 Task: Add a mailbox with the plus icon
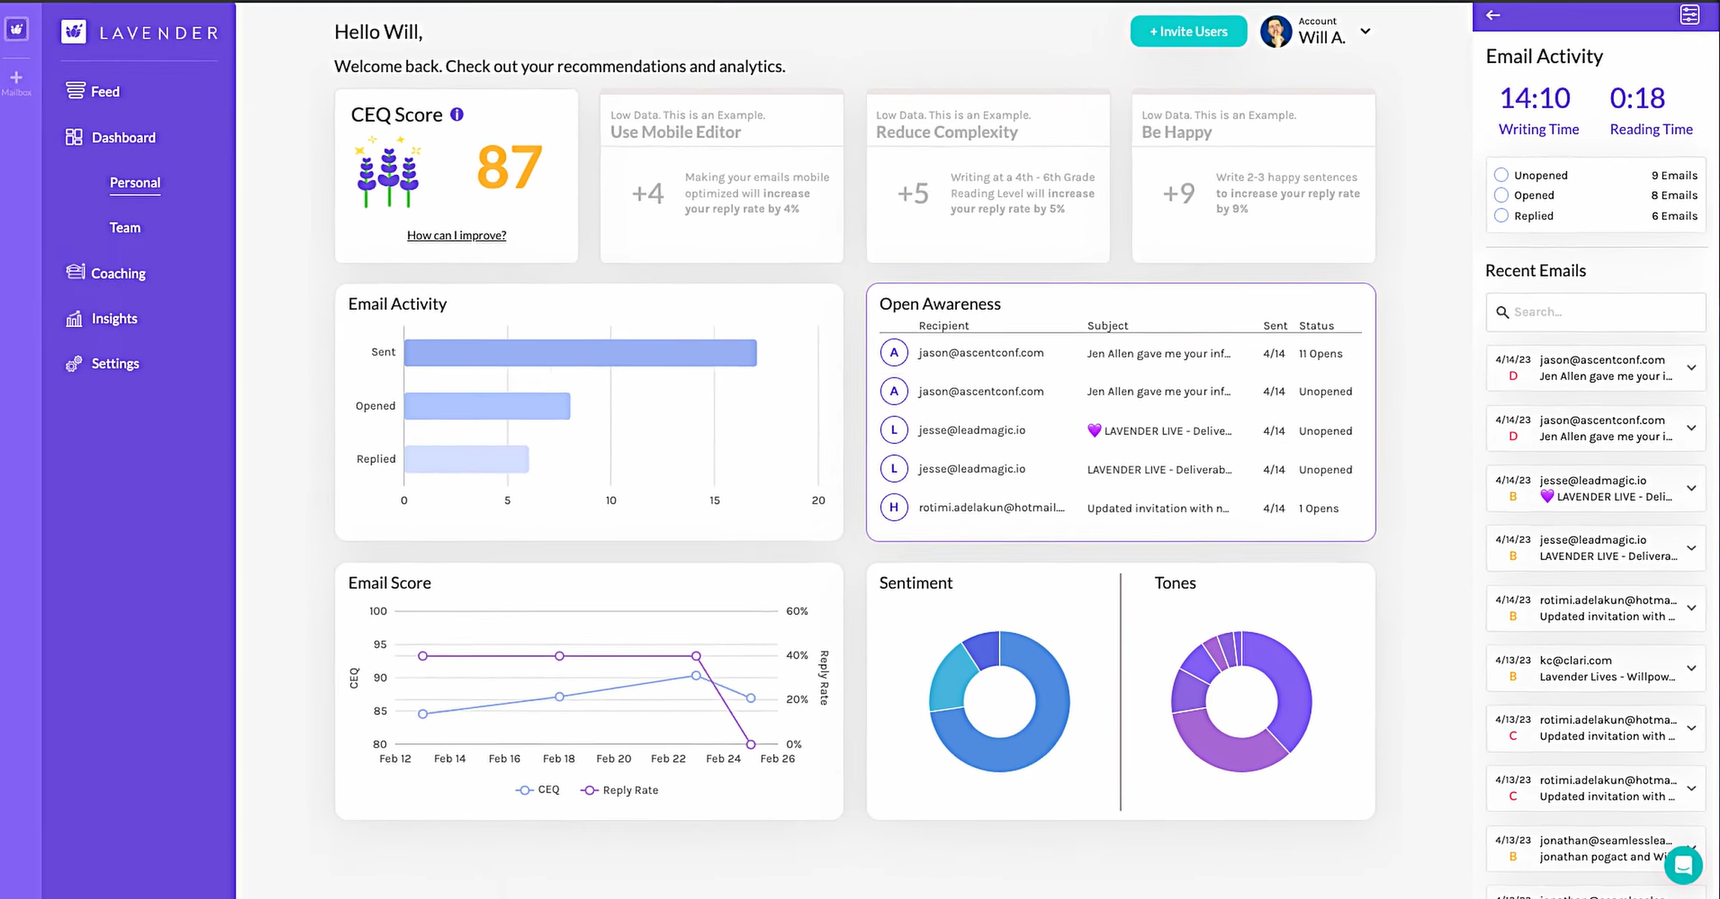click(x=16, y=77)
